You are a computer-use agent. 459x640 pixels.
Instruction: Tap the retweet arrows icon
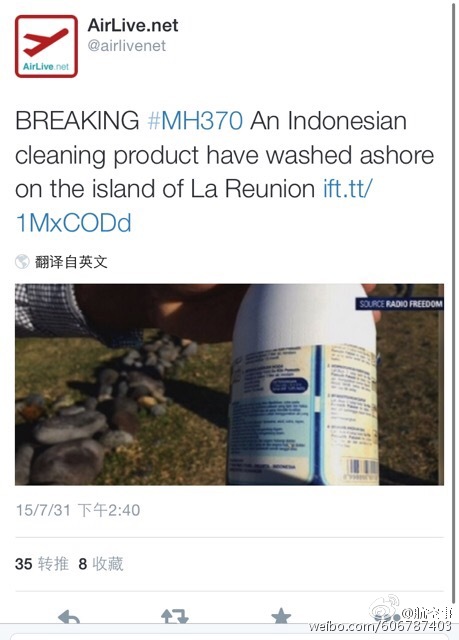(175, 616)
